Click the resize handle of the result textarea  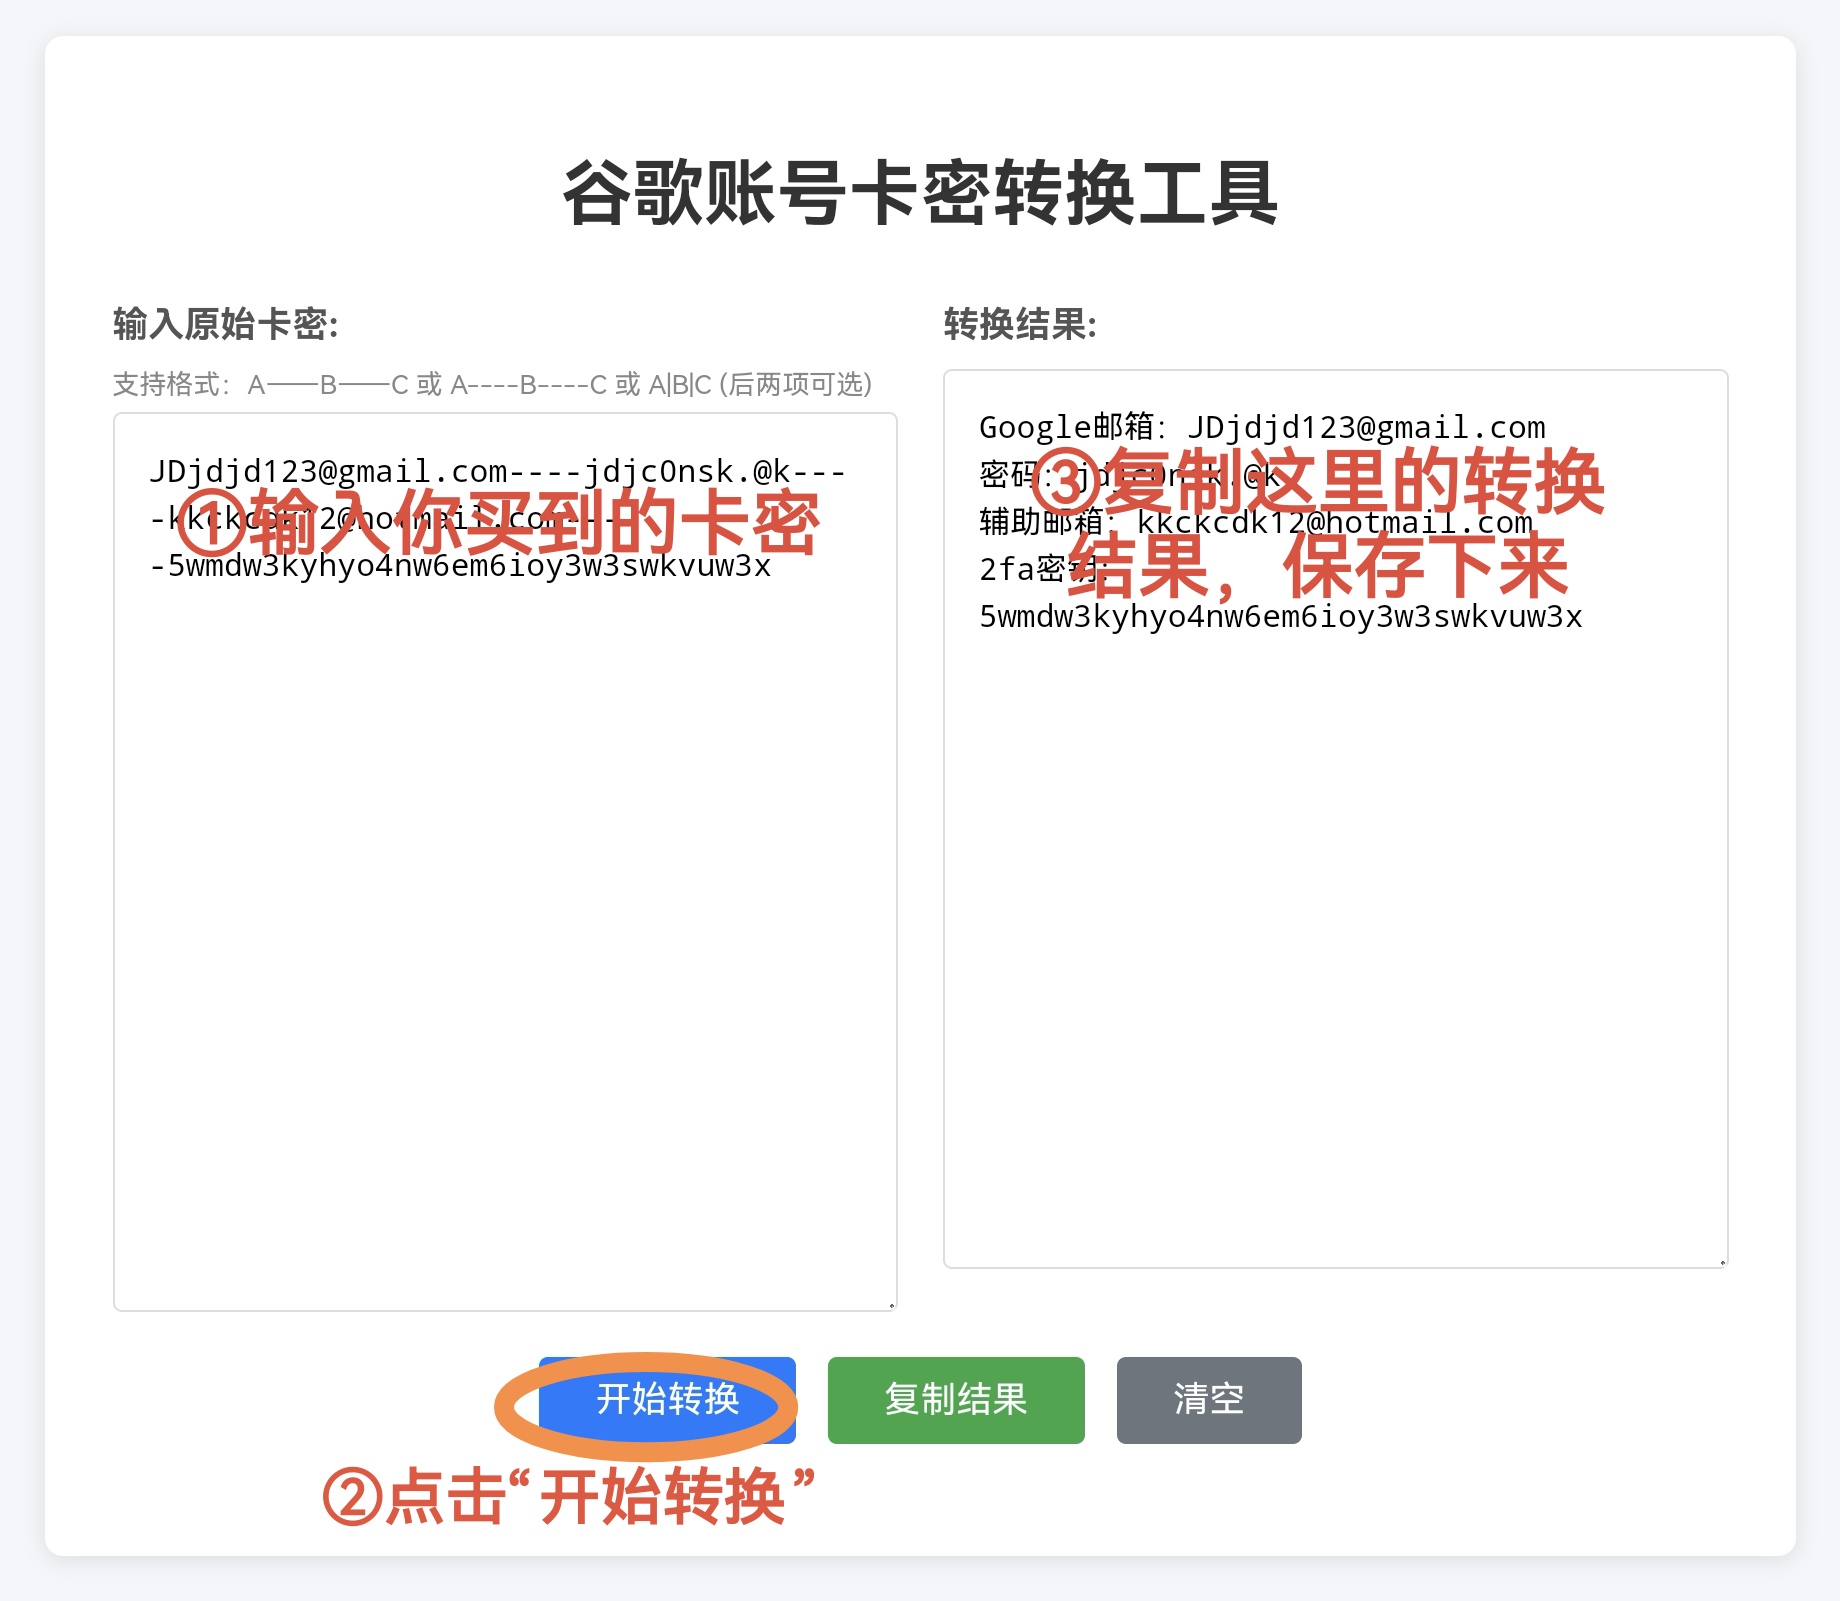click(x=1722, y=1262)
